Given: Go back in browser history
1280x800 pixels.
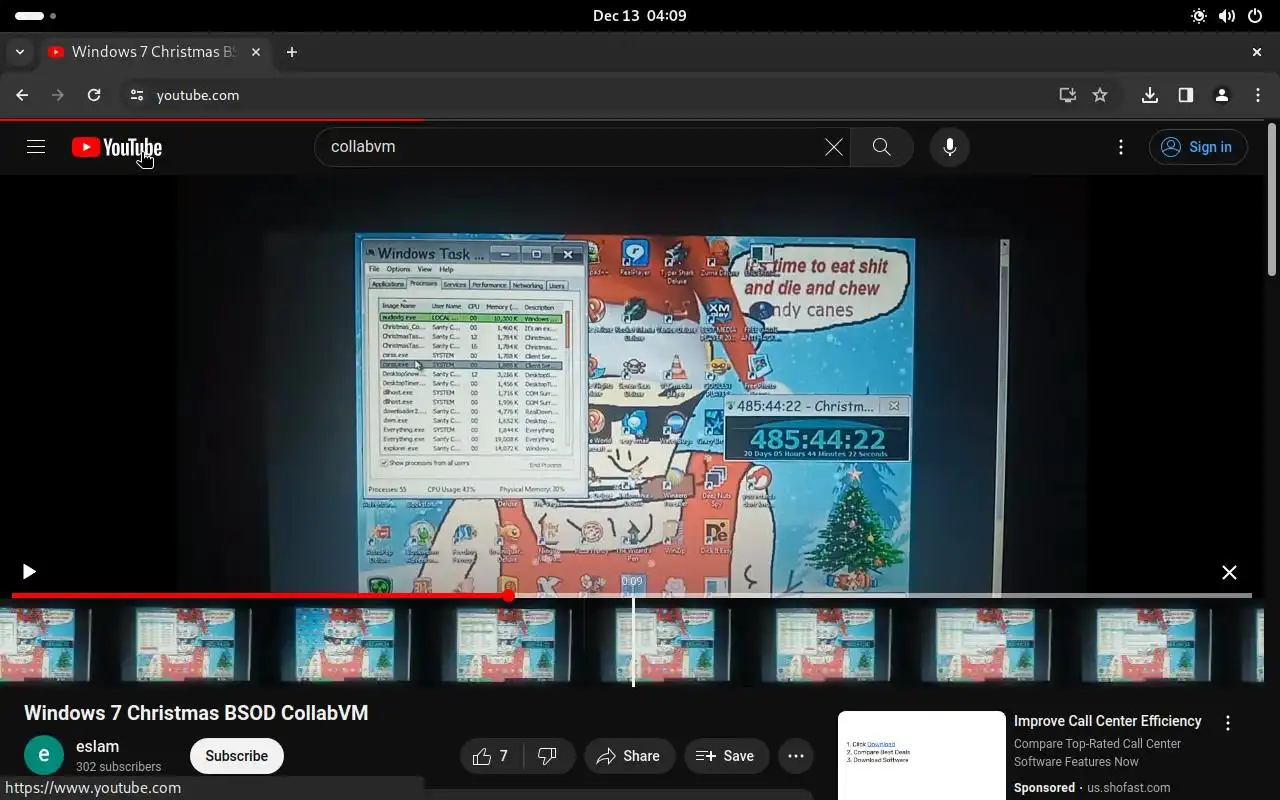Looking at the screenshot, I should pos(22,95).
